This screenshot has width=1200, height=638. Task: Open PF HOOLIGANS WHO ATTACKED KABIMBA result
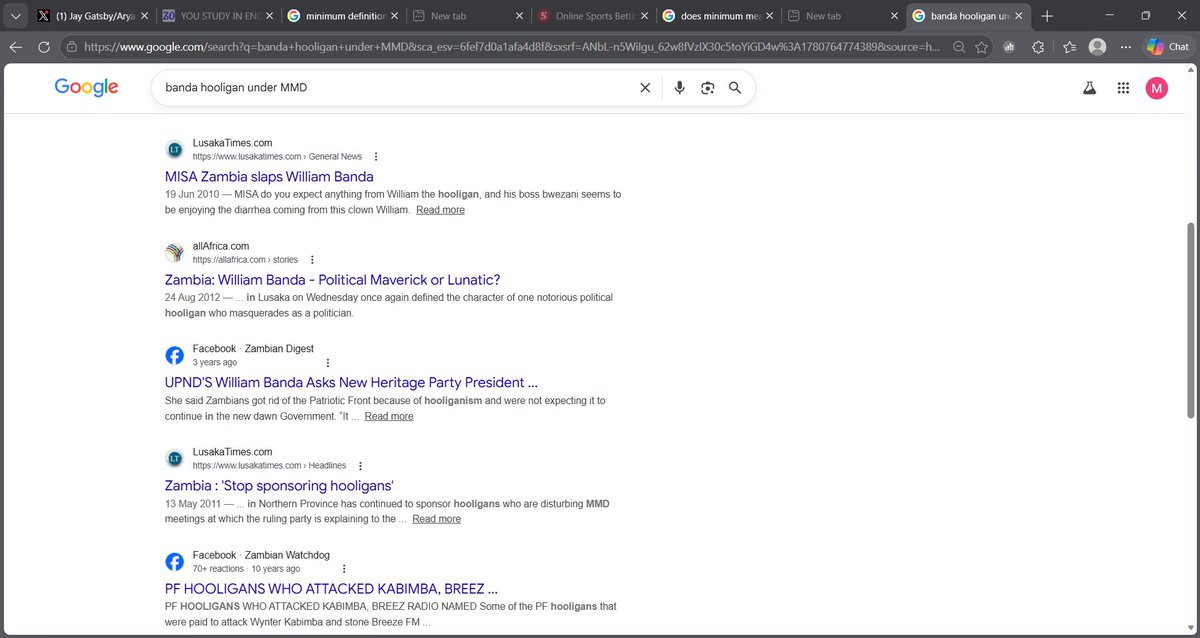tap(331, 588)
